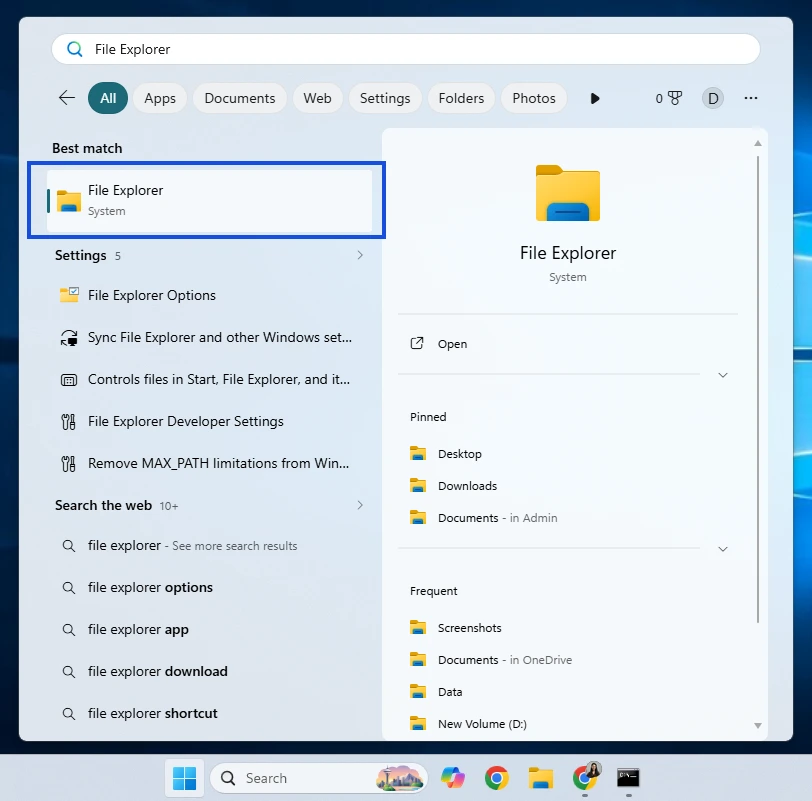Search web for file explorer see more results
812x801 pixels.
click(209, 546)
